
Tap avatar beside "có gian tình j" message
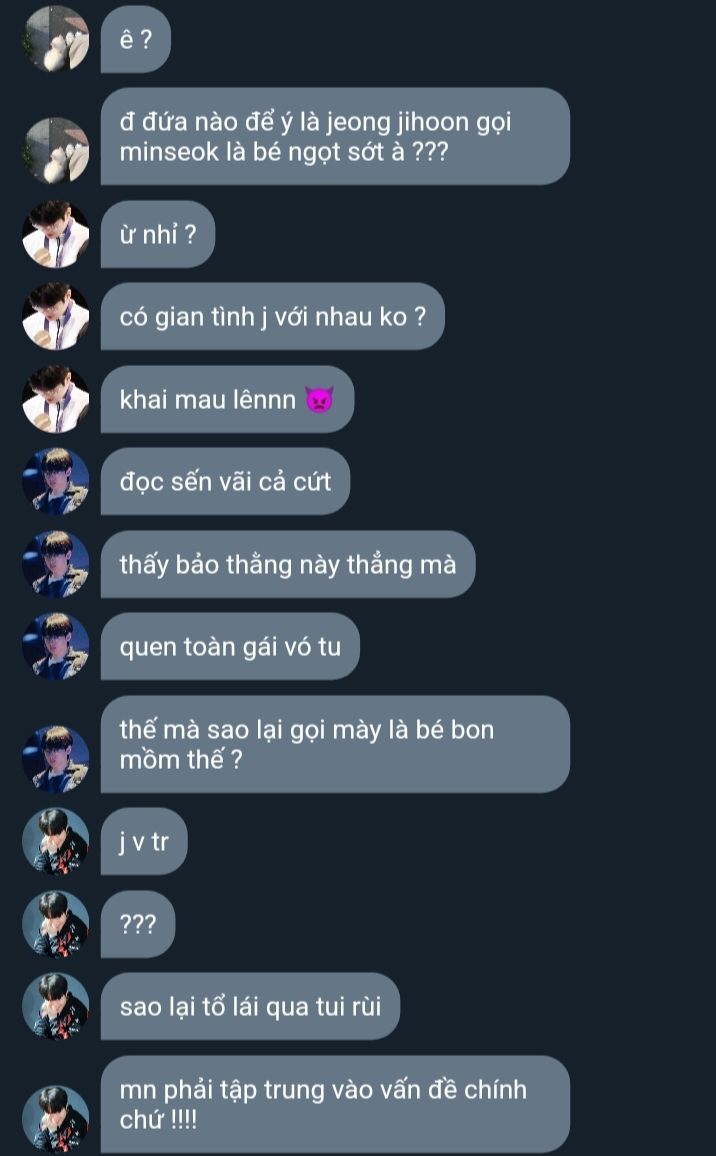coord(56,316)
